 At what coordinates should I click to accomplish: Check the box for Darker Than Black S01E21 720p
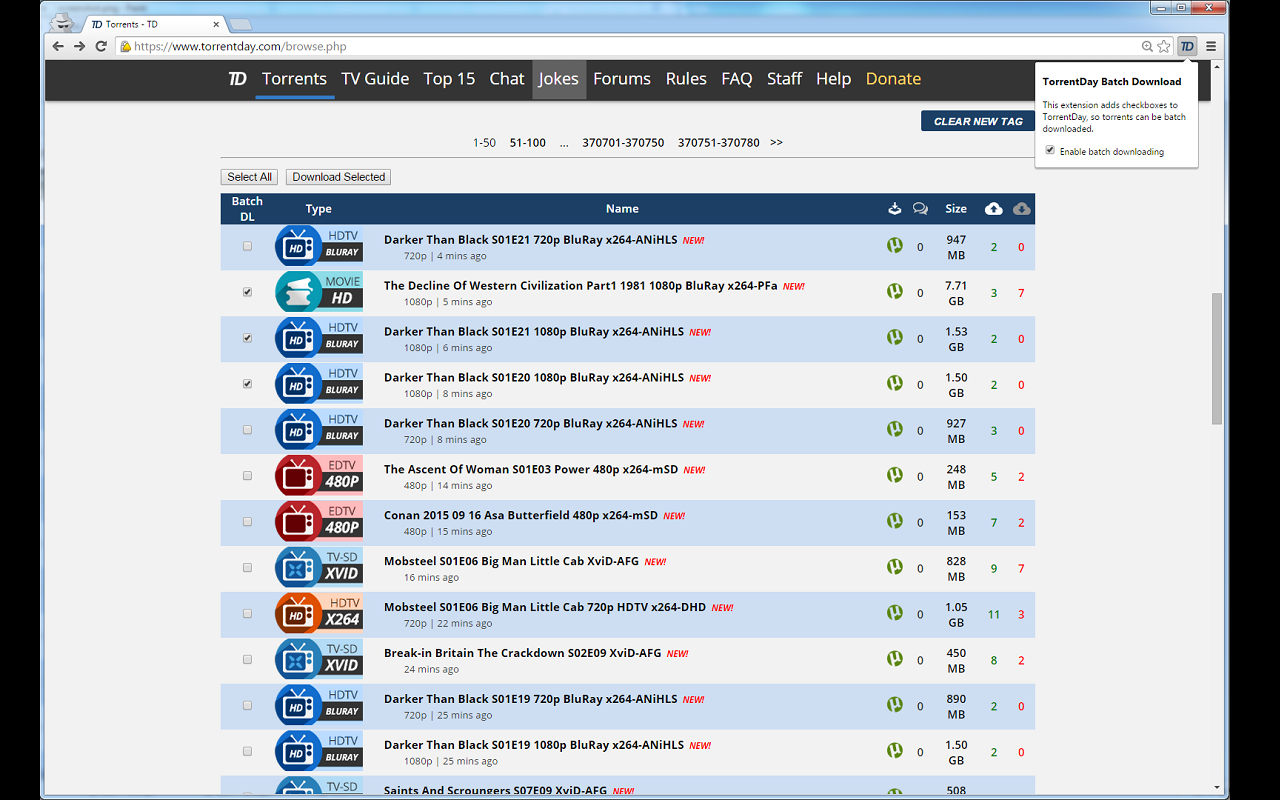(247, 246)
